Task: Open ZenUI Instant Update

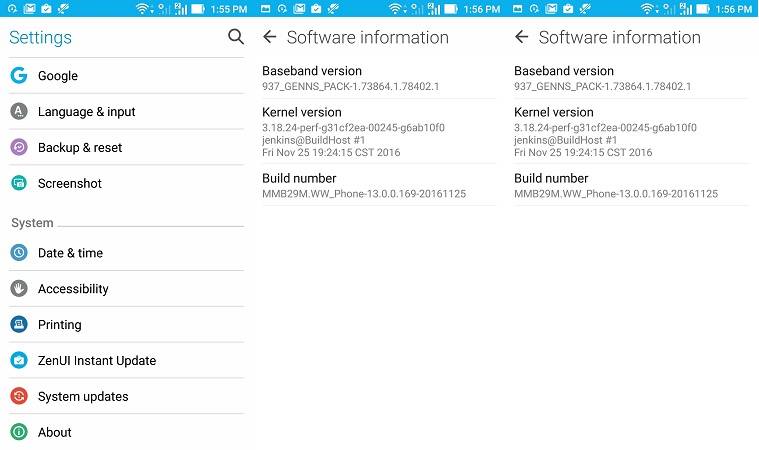Action: tap(126, 360)
